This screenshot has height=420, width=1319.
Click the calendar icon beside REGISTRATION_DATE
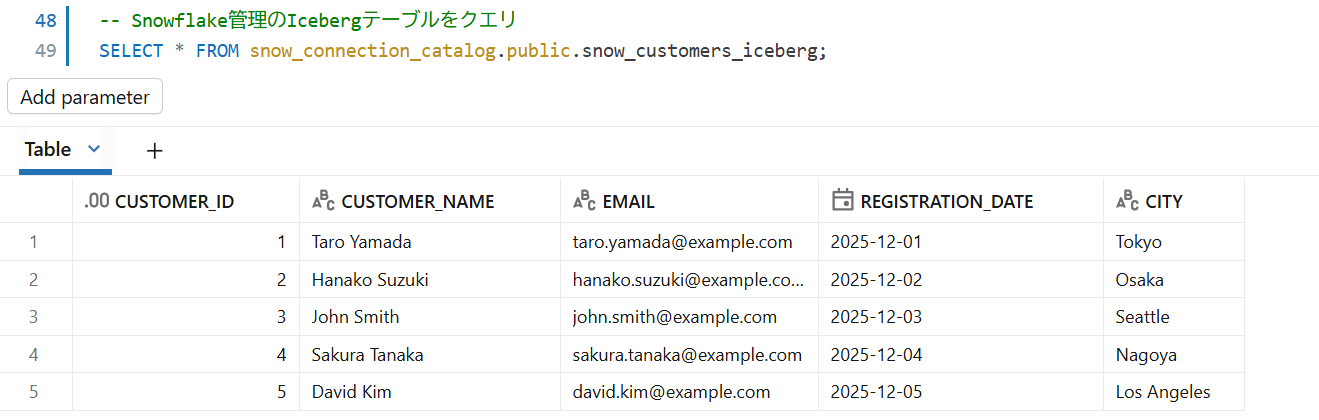pyautogui.click(x=842, y=201)
